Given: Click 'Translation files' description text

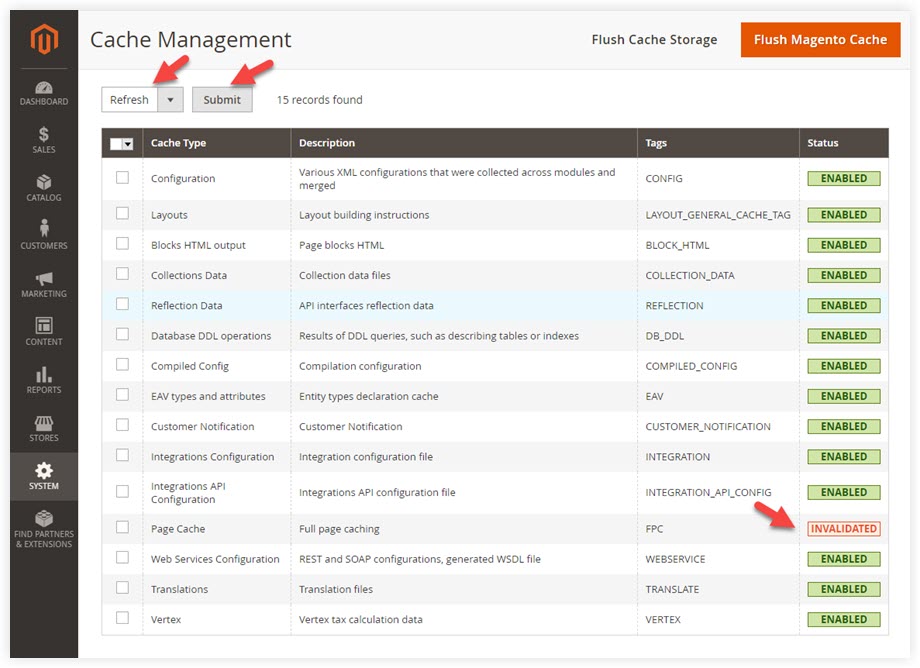Looking at the screenshot, I should [336, 589].
